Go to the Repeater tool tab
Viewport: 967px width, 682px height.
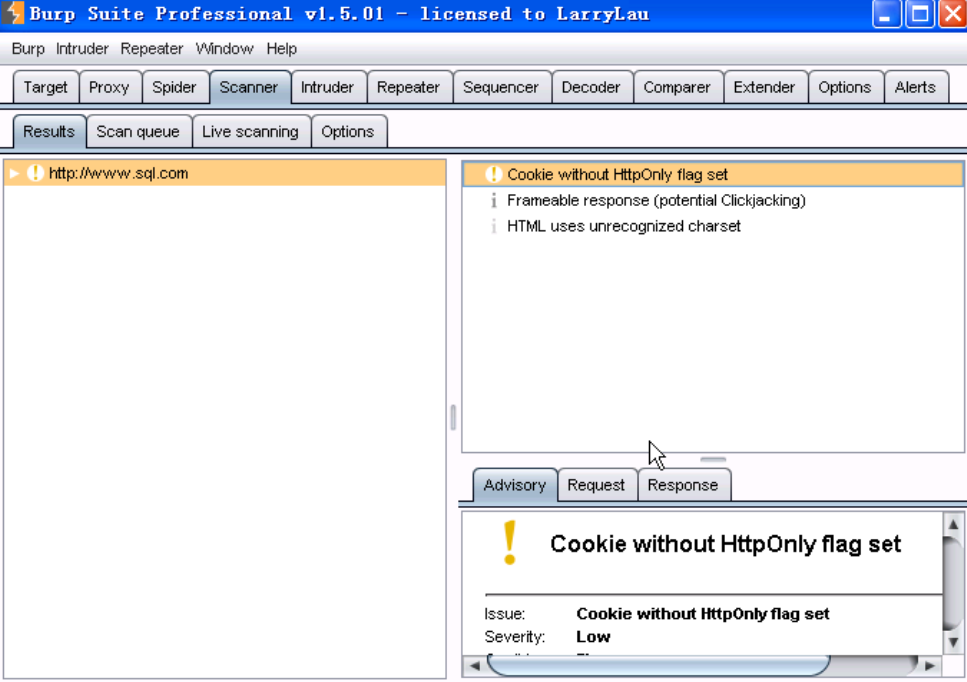click(408, 88)
